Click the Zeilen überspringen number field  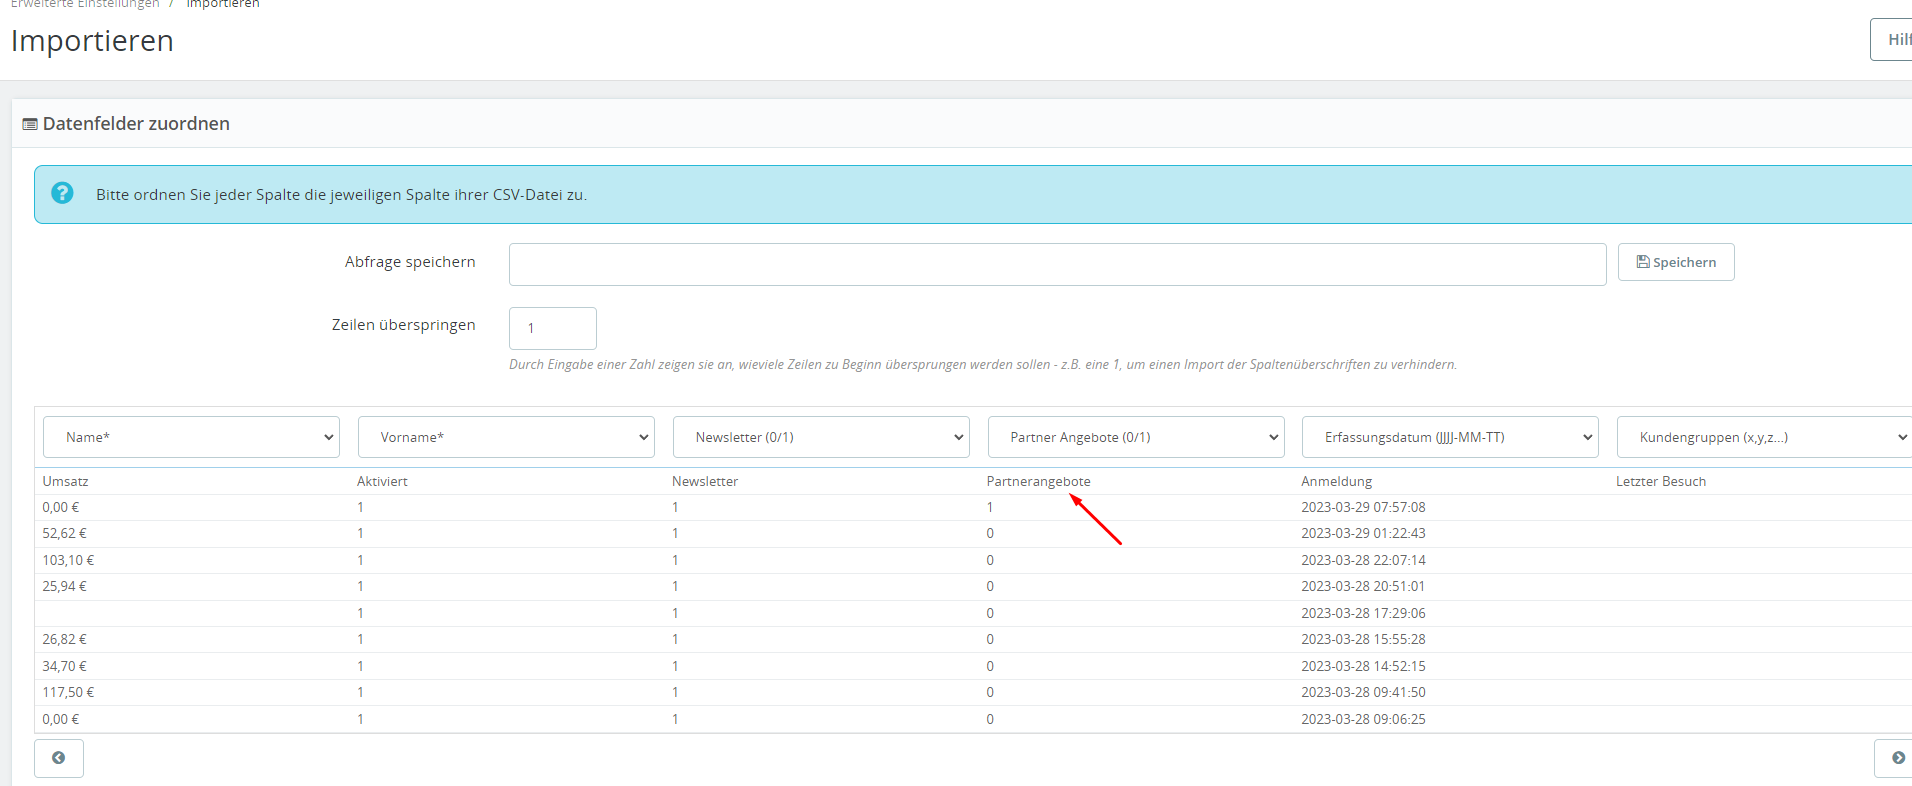[x=553, y=328]
